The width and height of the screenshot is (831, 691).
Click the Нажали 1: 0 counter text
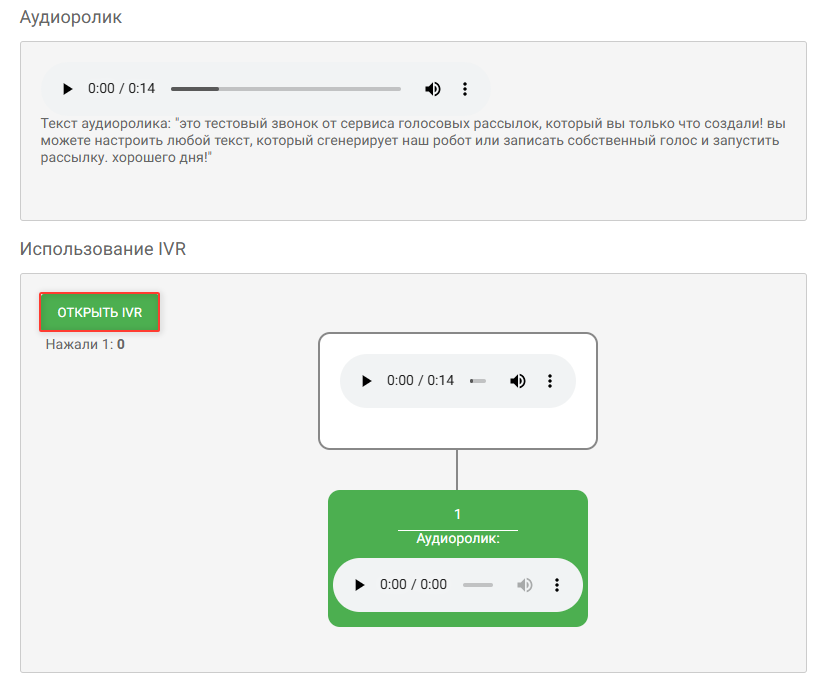point(85,344)
